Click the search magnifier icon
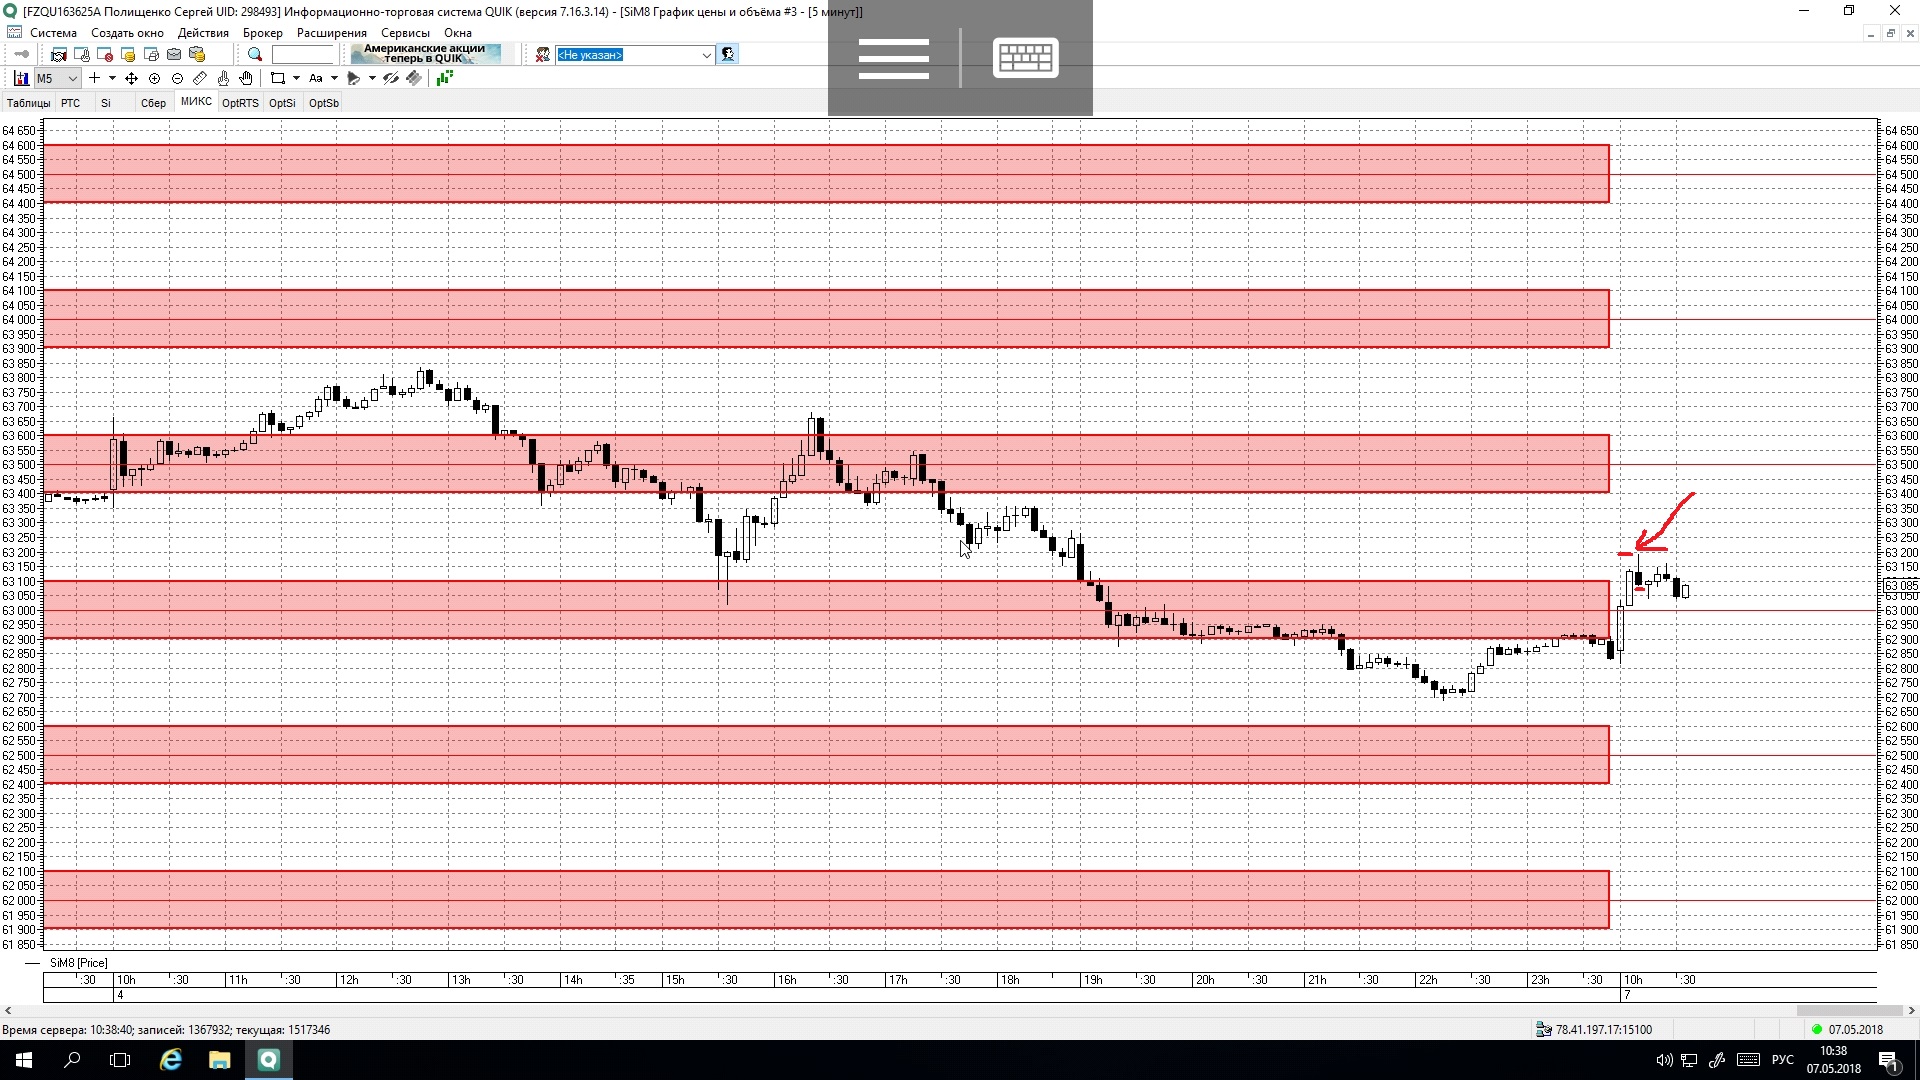 255,55
